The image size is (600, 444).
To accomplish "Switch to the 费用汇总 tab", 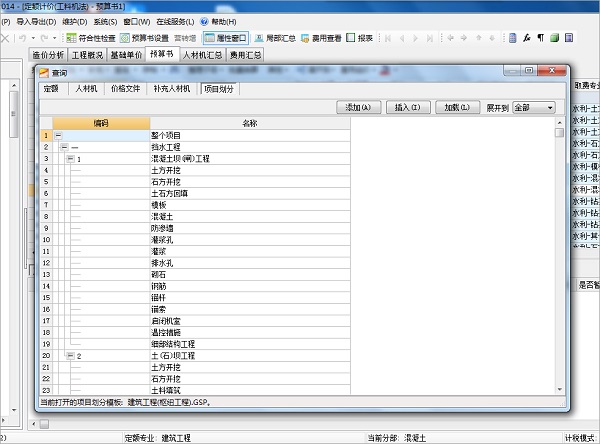I will click(245, 55).
